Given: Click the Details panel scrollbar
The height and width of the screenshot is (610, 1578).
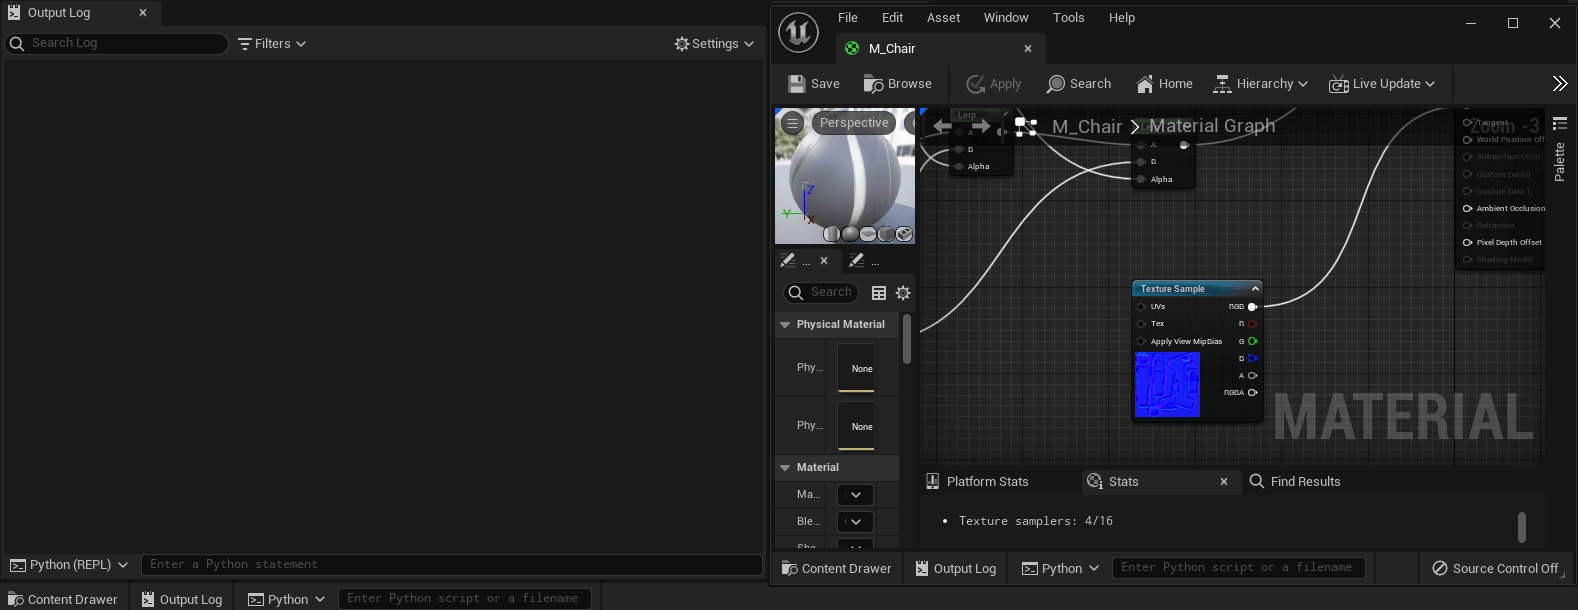Looking at the screenshot, I should coord(907,340).
